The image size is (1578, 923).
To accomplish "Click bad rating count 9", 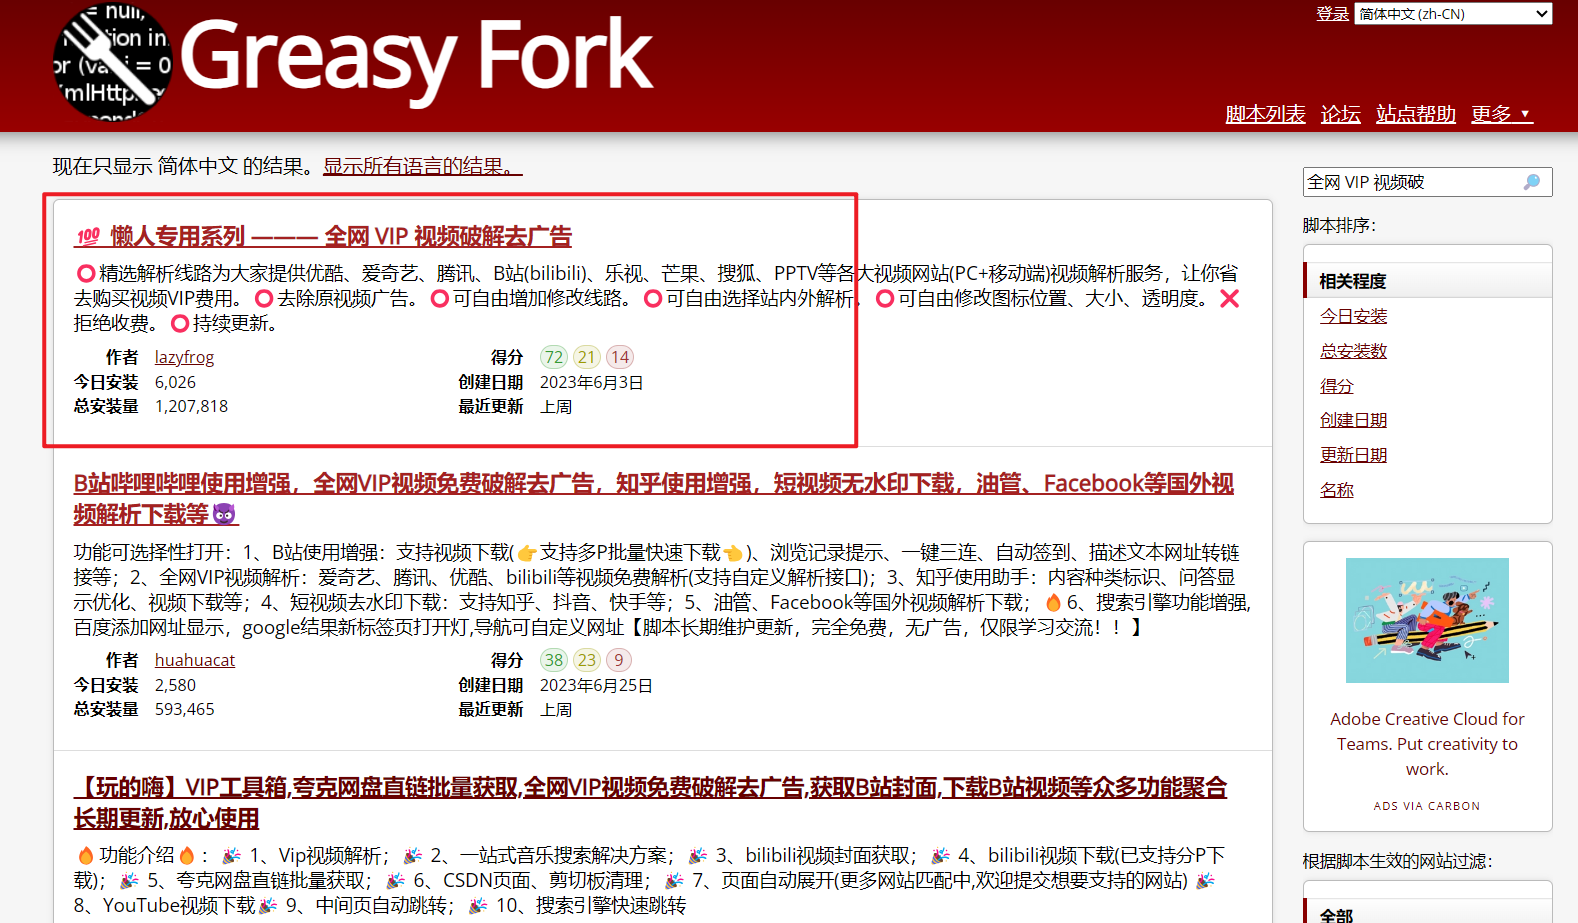I will tap(619, 660).
